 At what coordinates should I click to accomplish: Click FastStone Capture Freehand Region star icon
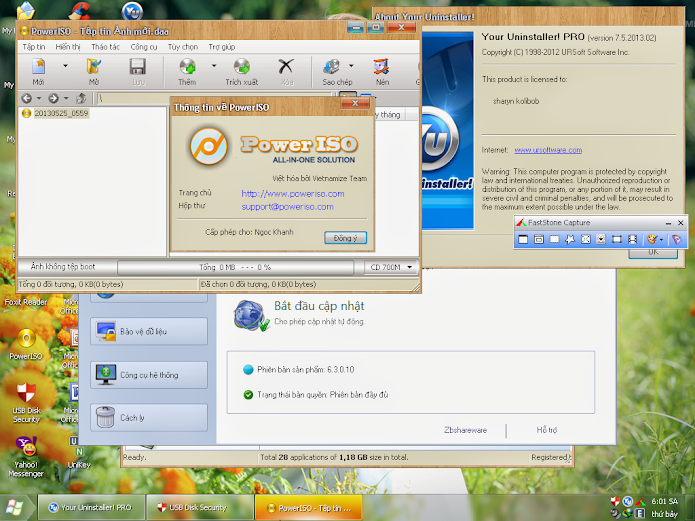point(570,239)
